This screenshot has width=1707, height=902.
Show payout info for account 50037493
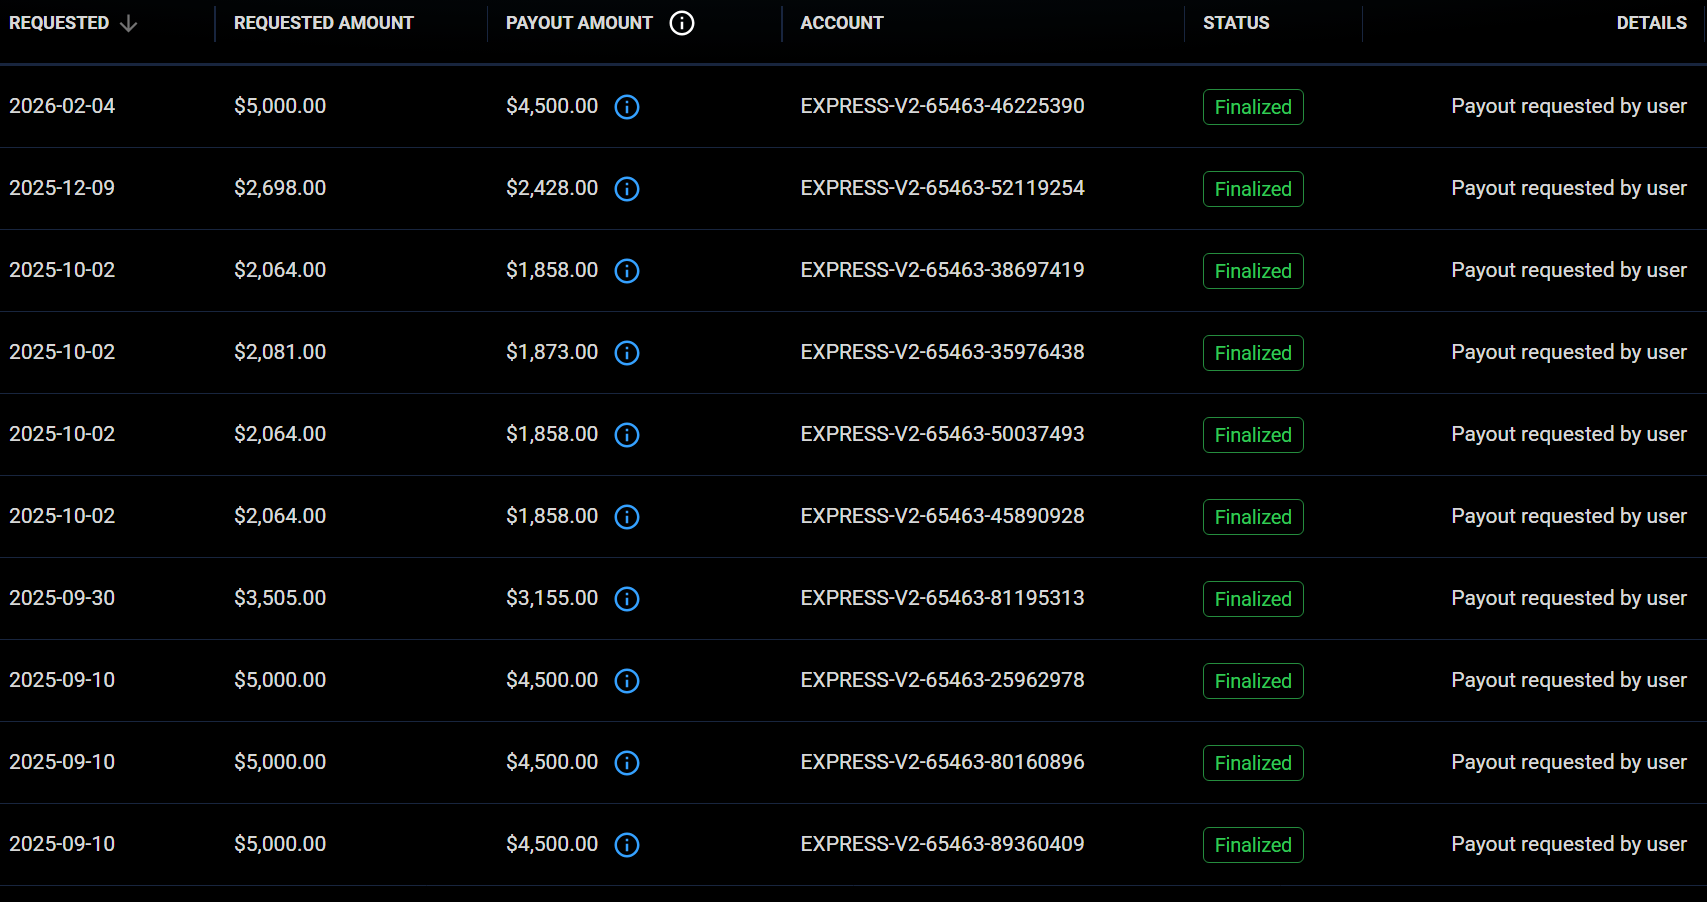click(627, 435)
